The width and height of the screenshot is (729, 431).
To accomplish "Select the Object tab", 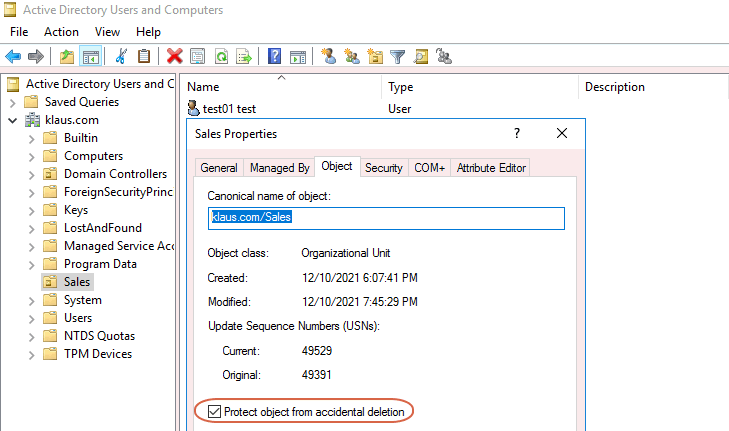I will (337, 166).
